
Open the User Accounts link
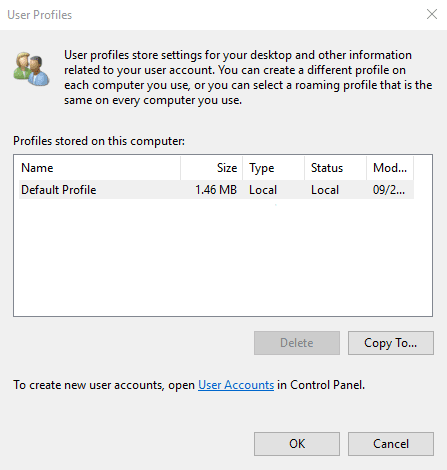(236, 385)
